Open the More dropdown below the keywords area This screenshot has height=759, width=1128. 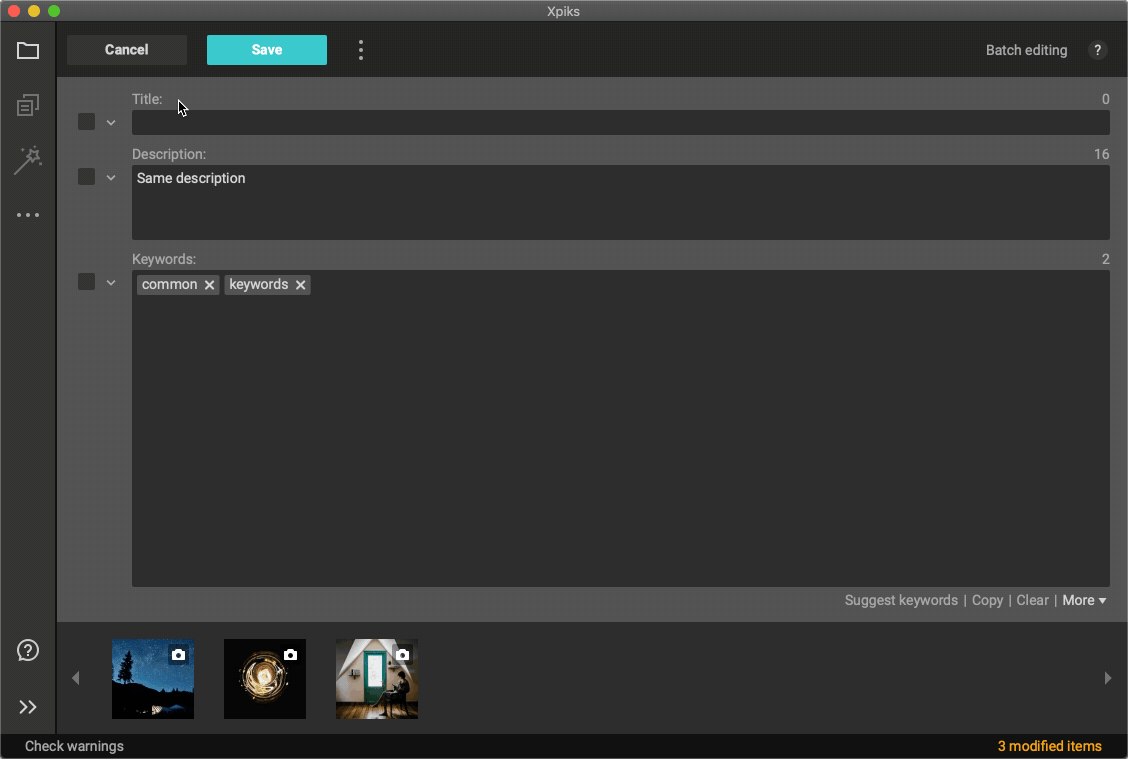tap(1084, 600)
